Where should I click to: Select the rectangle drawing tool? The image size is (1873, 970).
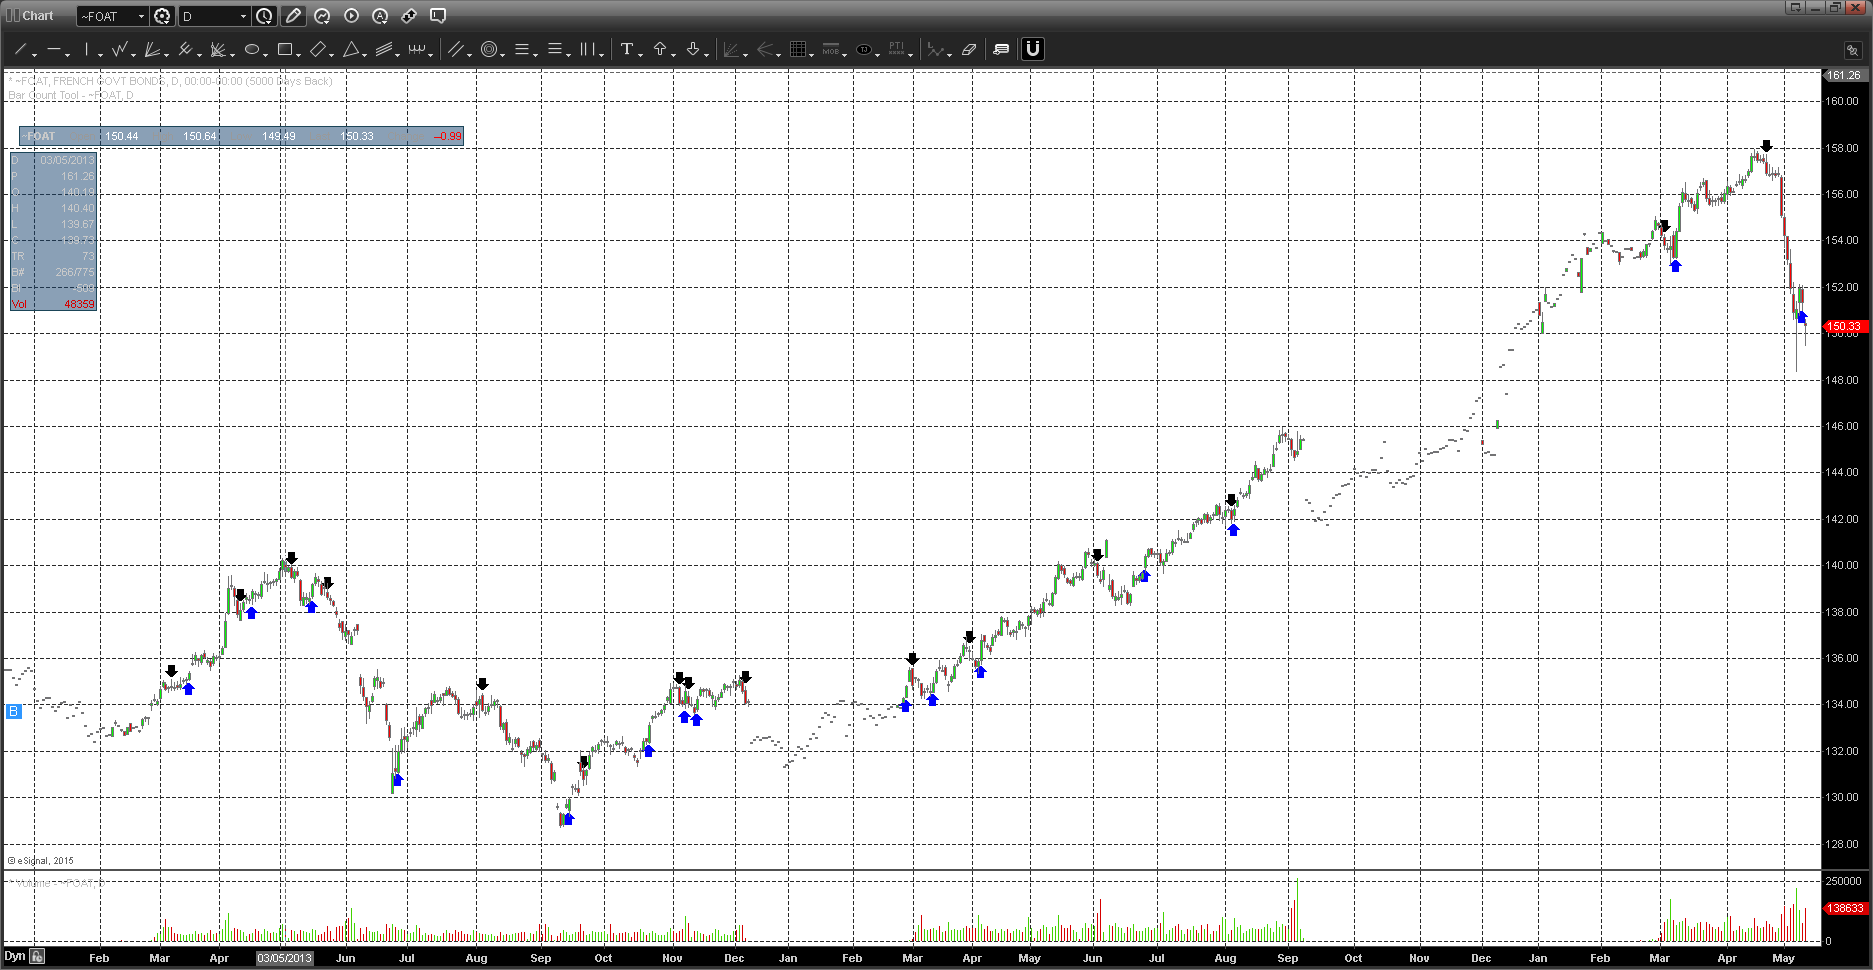click(285, 49)
